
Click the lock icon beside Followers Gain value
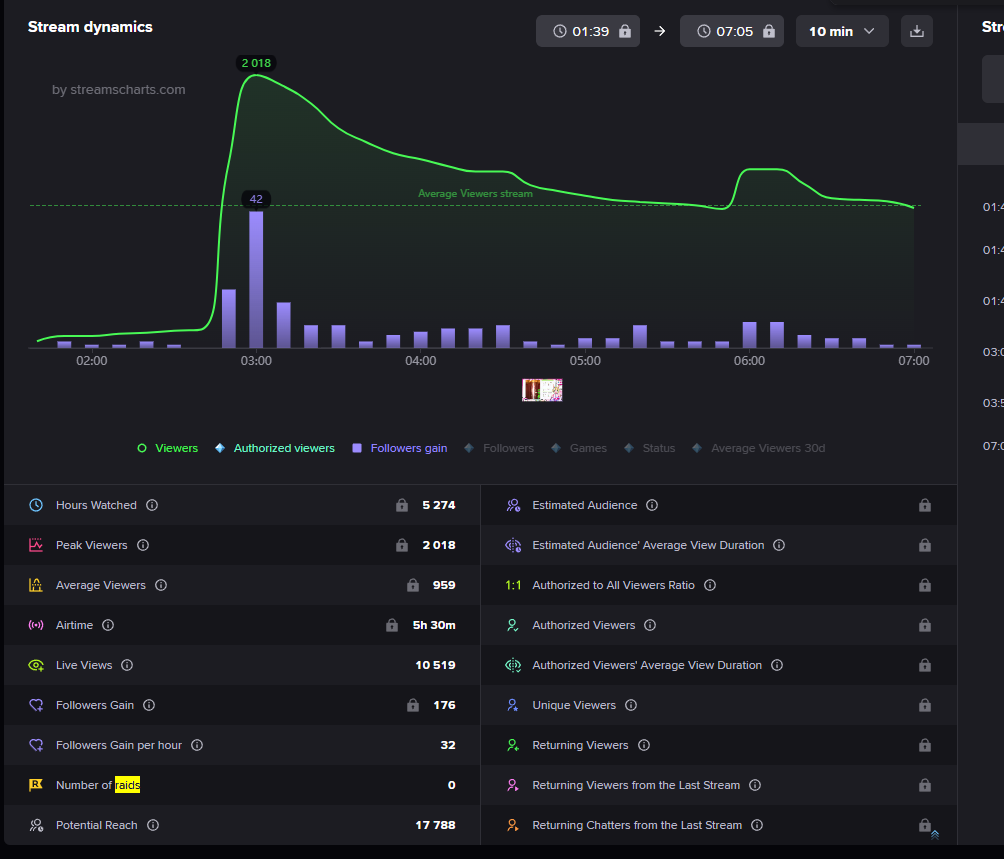click(413, 705)
